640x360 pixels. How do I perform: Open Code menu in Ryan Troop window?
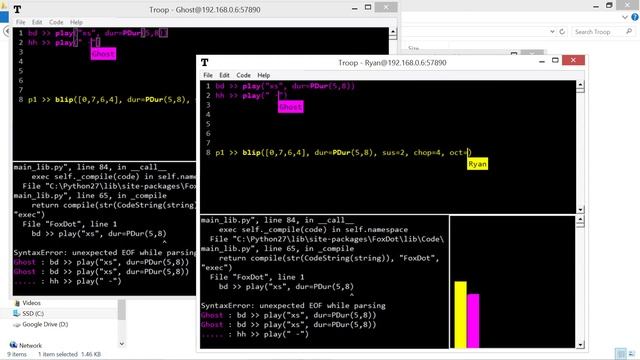tap(243, 75)
